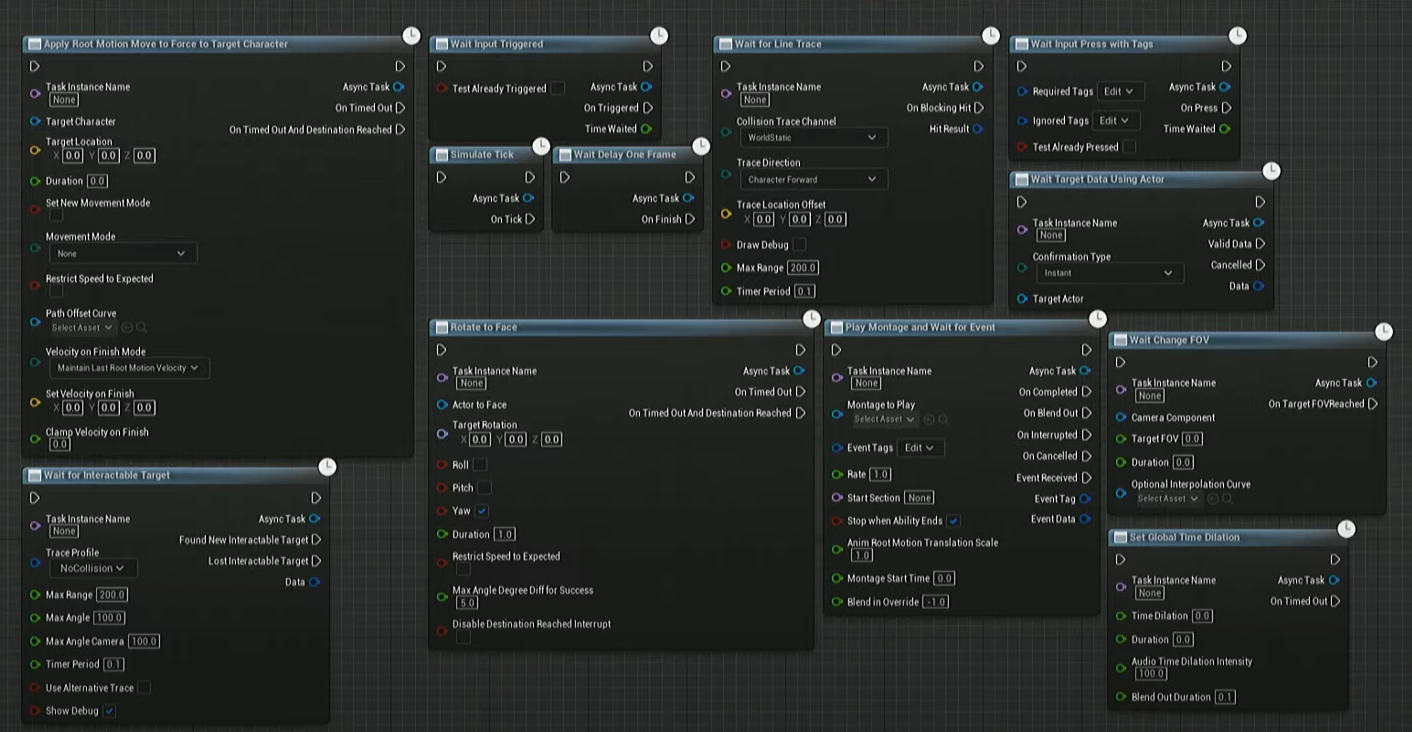Click the Event Received exec pin
The image size is (1412, 732).
coord(1086,478)
